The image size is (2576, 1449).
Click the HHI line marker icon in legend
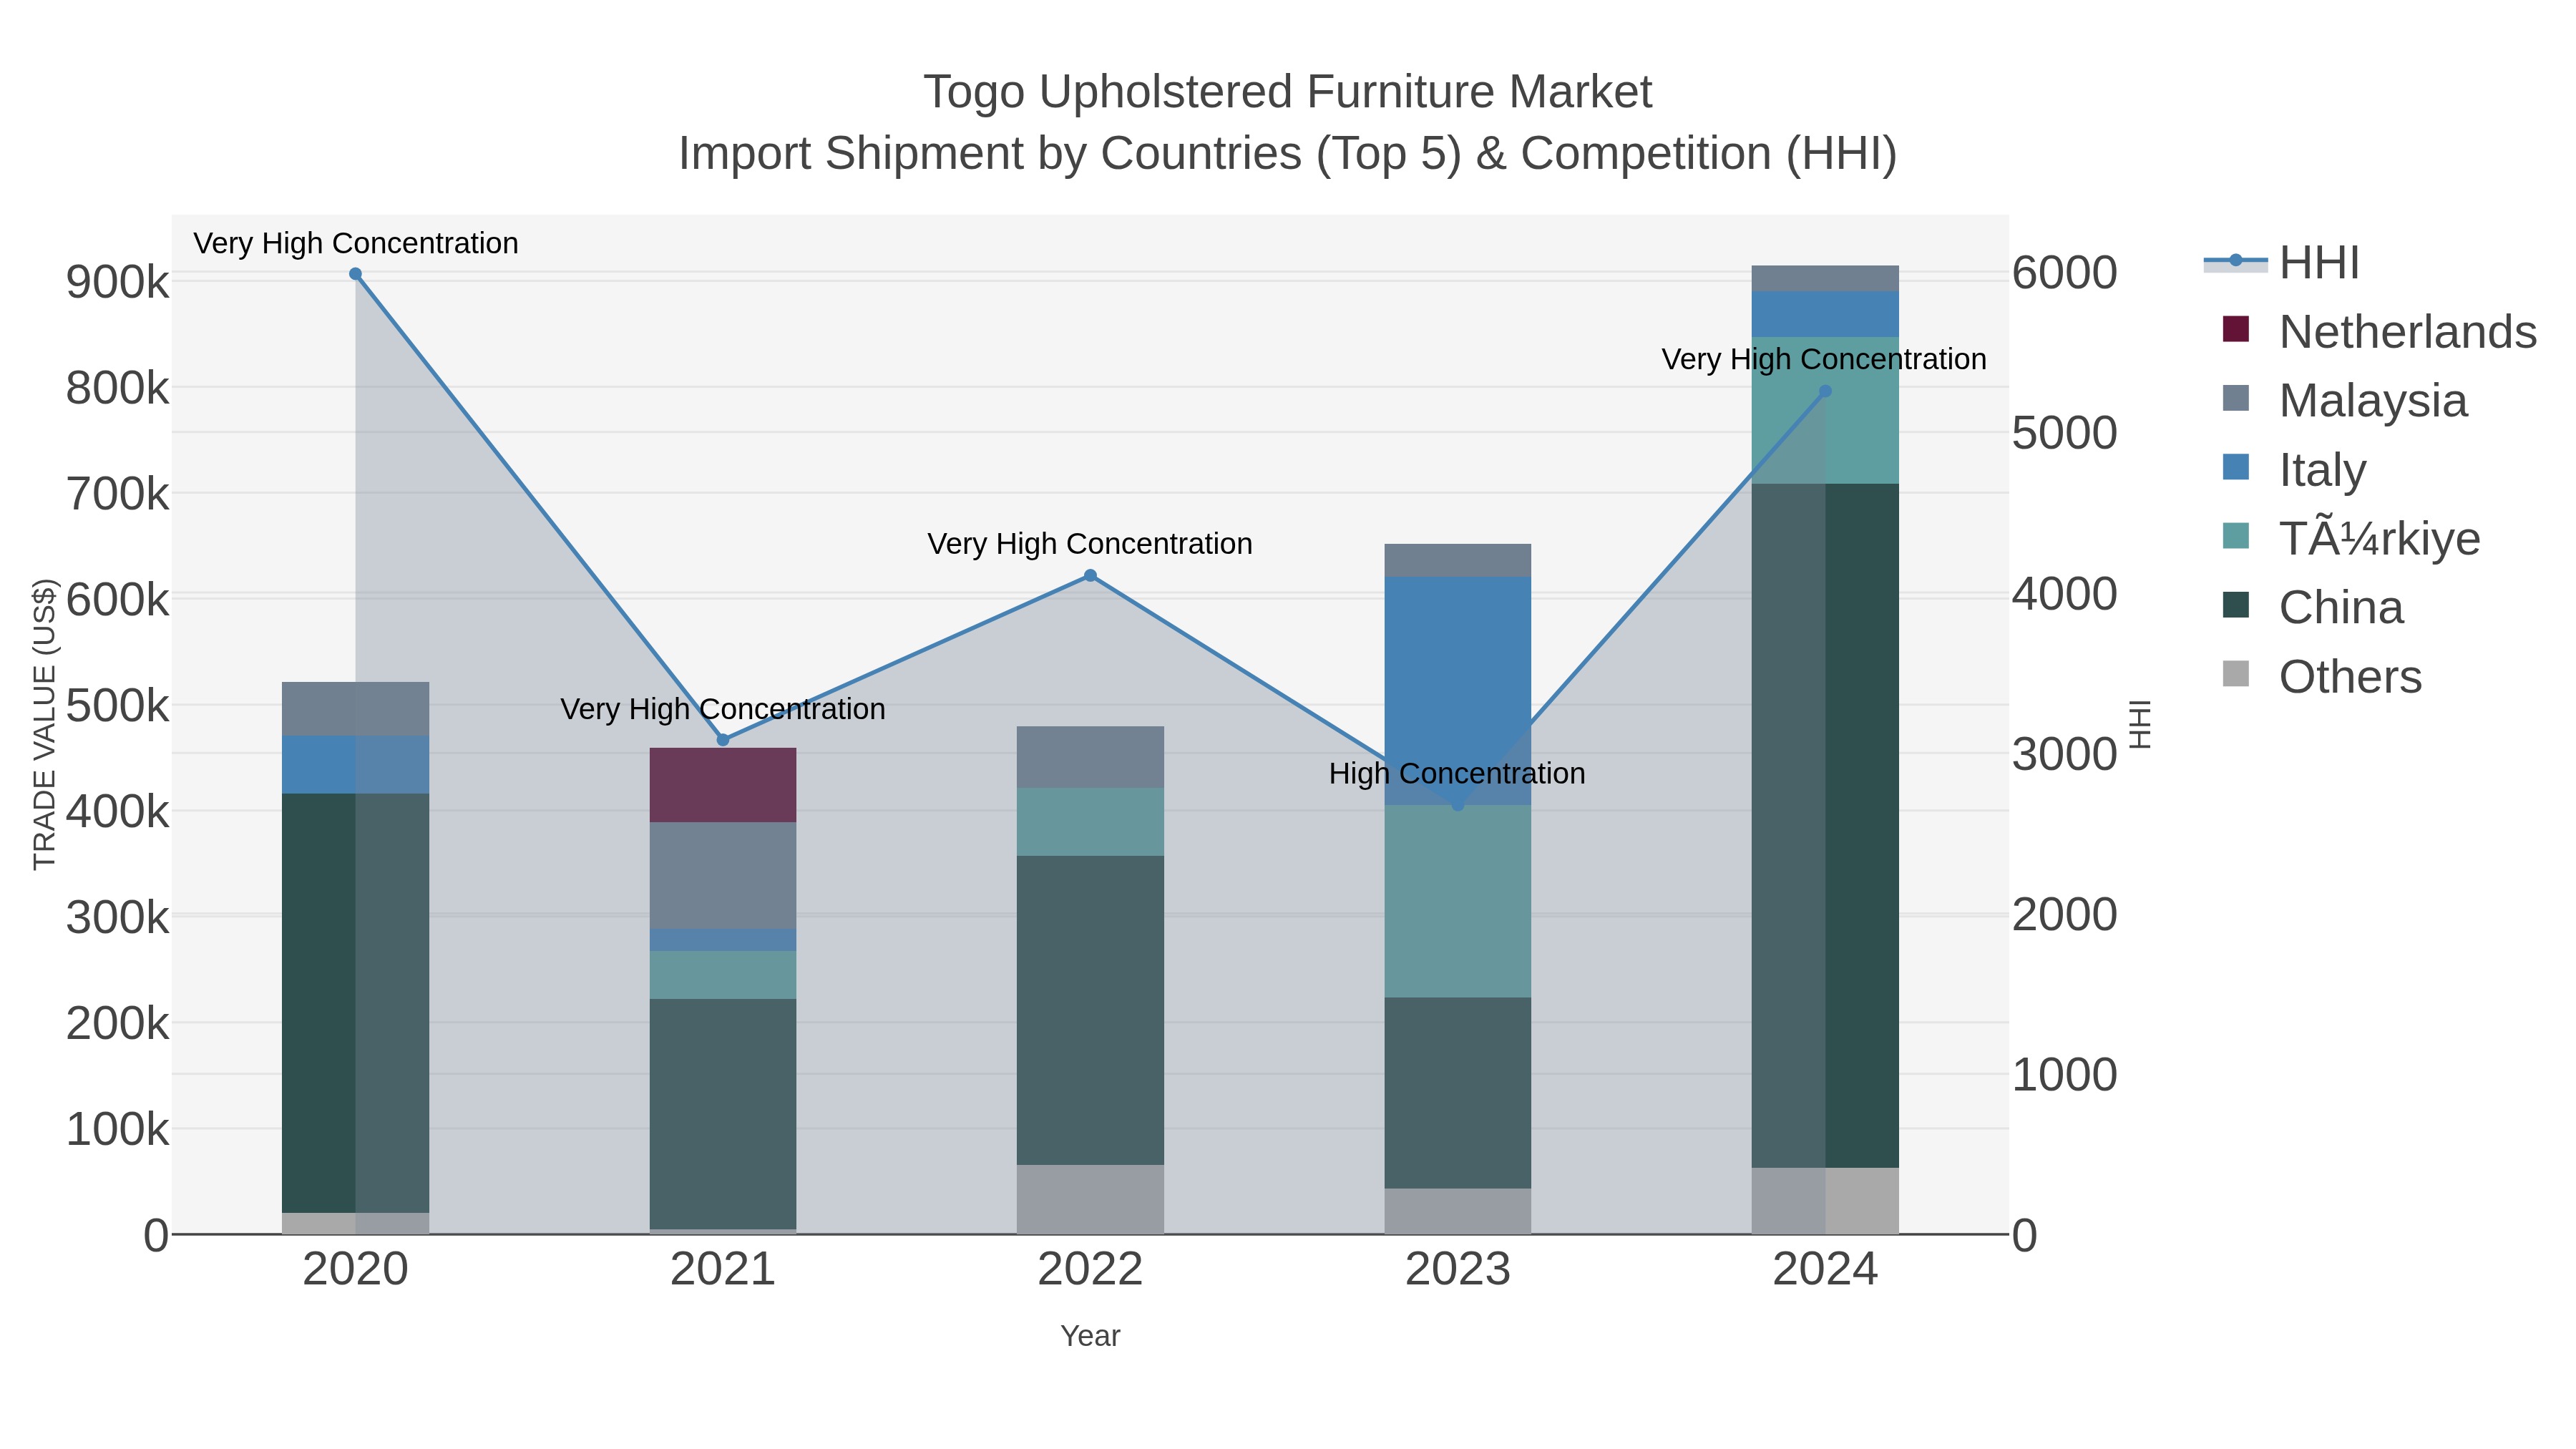pos(2236,261)
